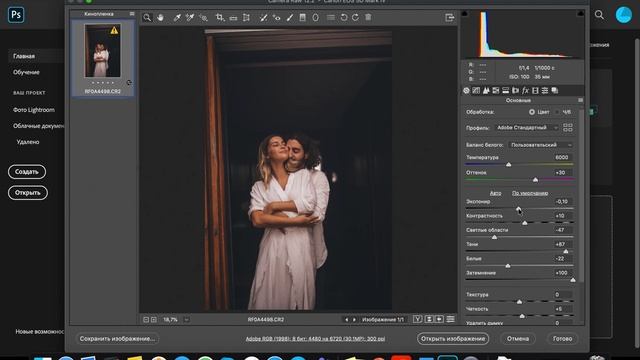Toggle shadow clipping warning in histogram
640x360 pixels.
pos(464,14)
